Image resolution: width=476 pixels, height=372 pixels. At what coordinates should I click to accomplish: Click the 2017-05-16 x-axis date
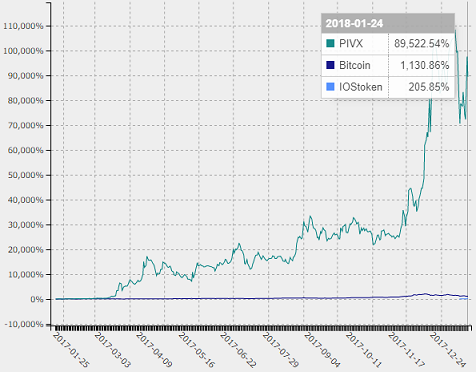click(x=196, y=350)
